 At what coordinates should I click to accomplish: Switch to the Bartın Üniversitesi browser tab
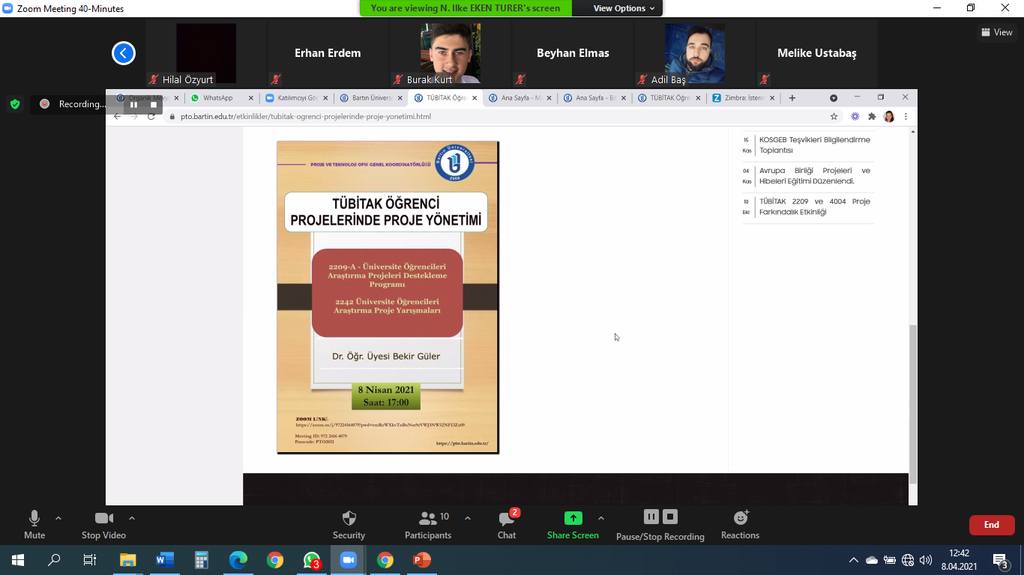coord(370,97)
